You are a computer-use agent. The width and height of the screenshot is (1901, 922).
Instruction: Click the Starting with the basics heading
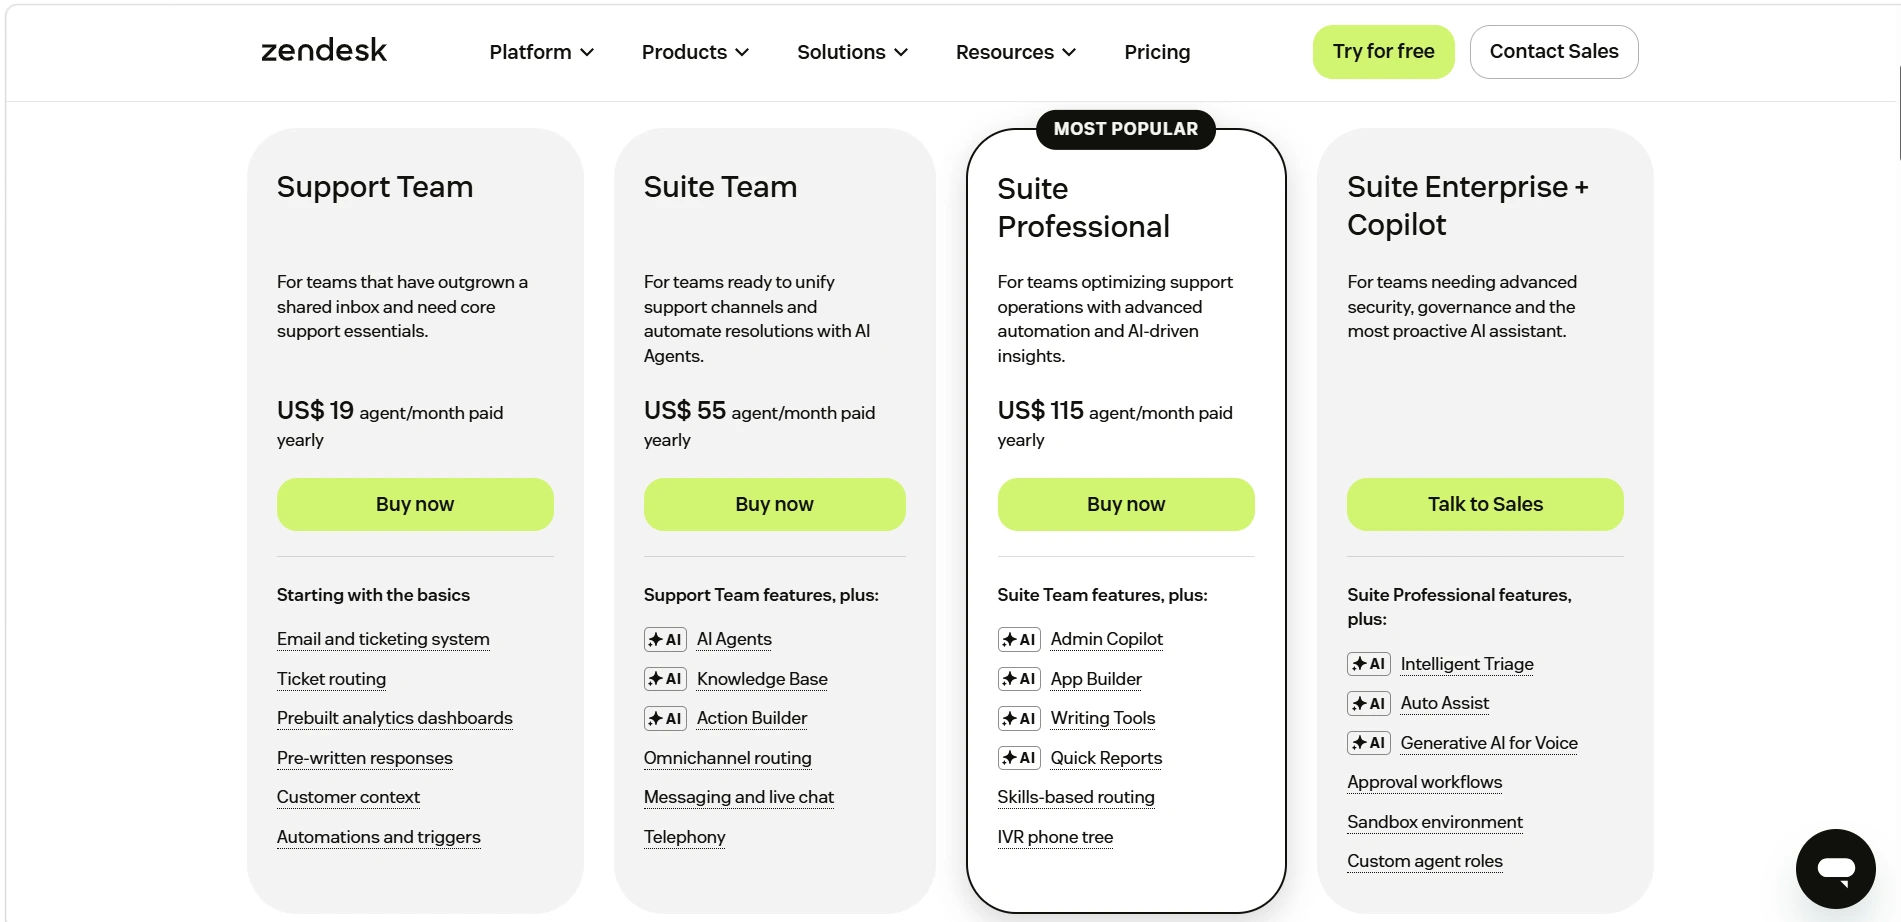373,595
